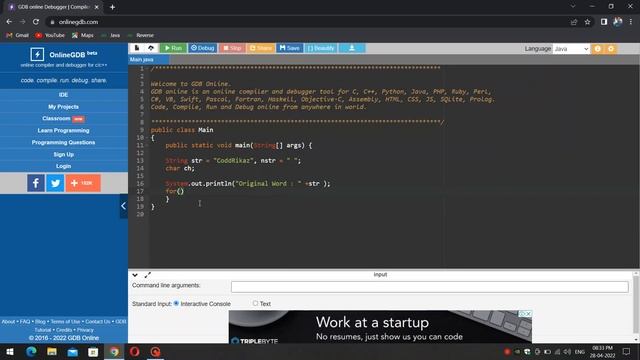The width and height of the screenshot is (640, 360).
Task: Fold the class block at line 10
Action: (148, 138)
